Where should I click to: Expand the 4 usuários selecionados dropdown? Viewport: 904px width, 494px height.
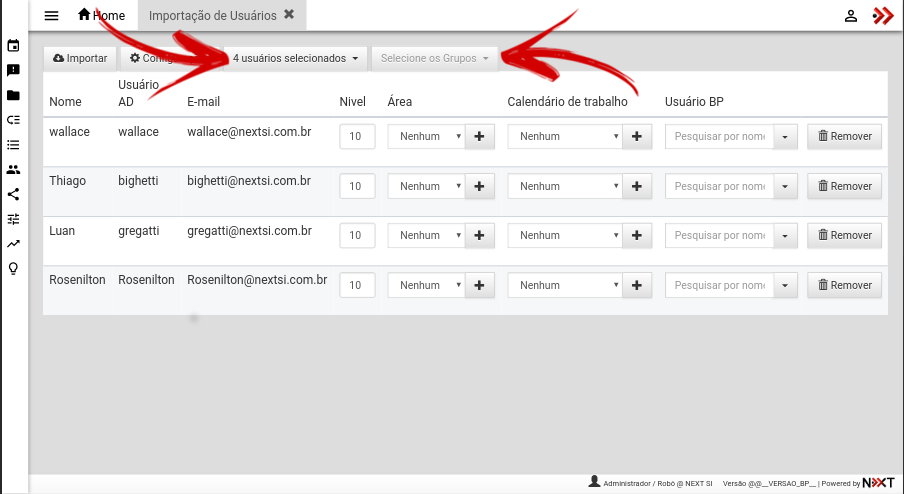pyautogui.click(x=295, y=59)
